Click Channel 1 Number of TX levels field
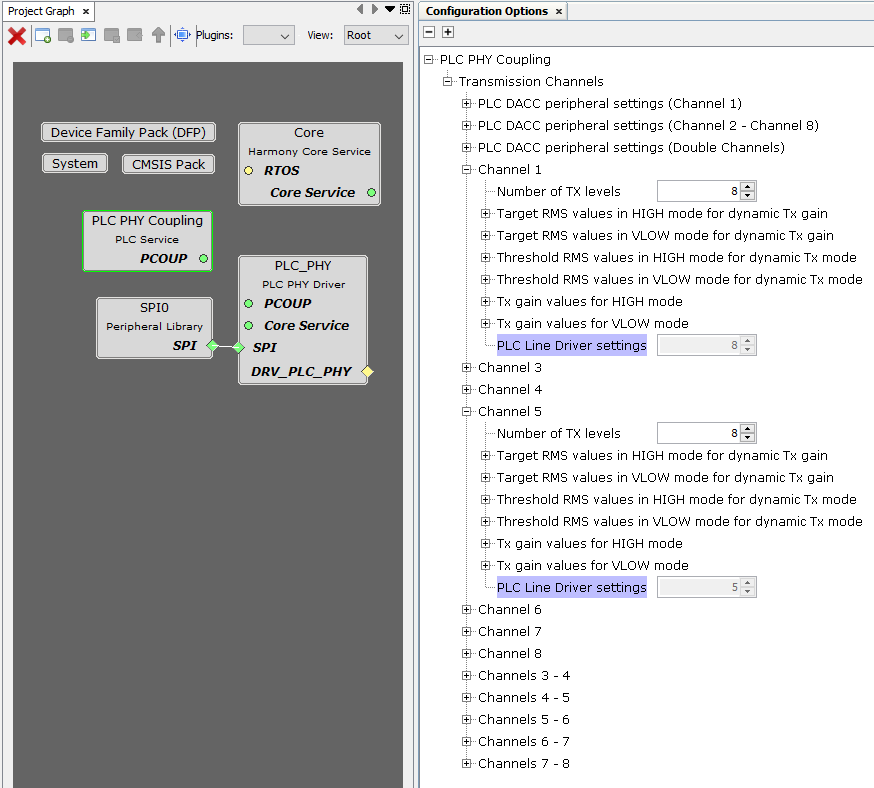The height and width of the screenshot is (788, 874). point(698,192)
